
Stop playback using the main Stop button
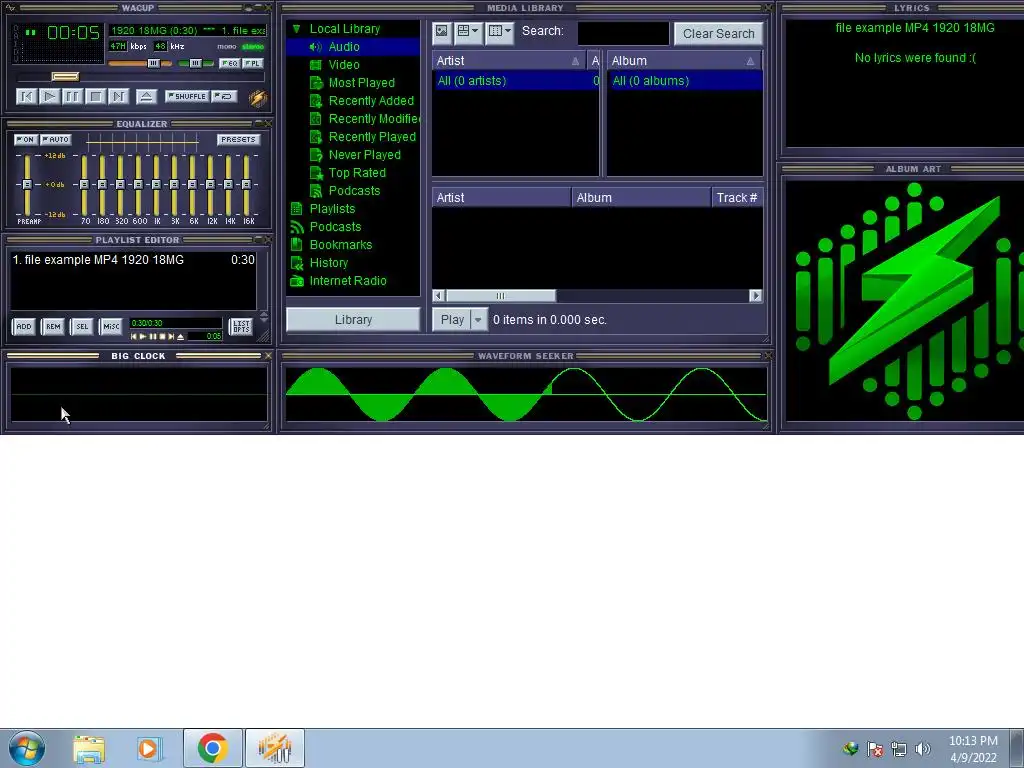(x=95, y=97)
